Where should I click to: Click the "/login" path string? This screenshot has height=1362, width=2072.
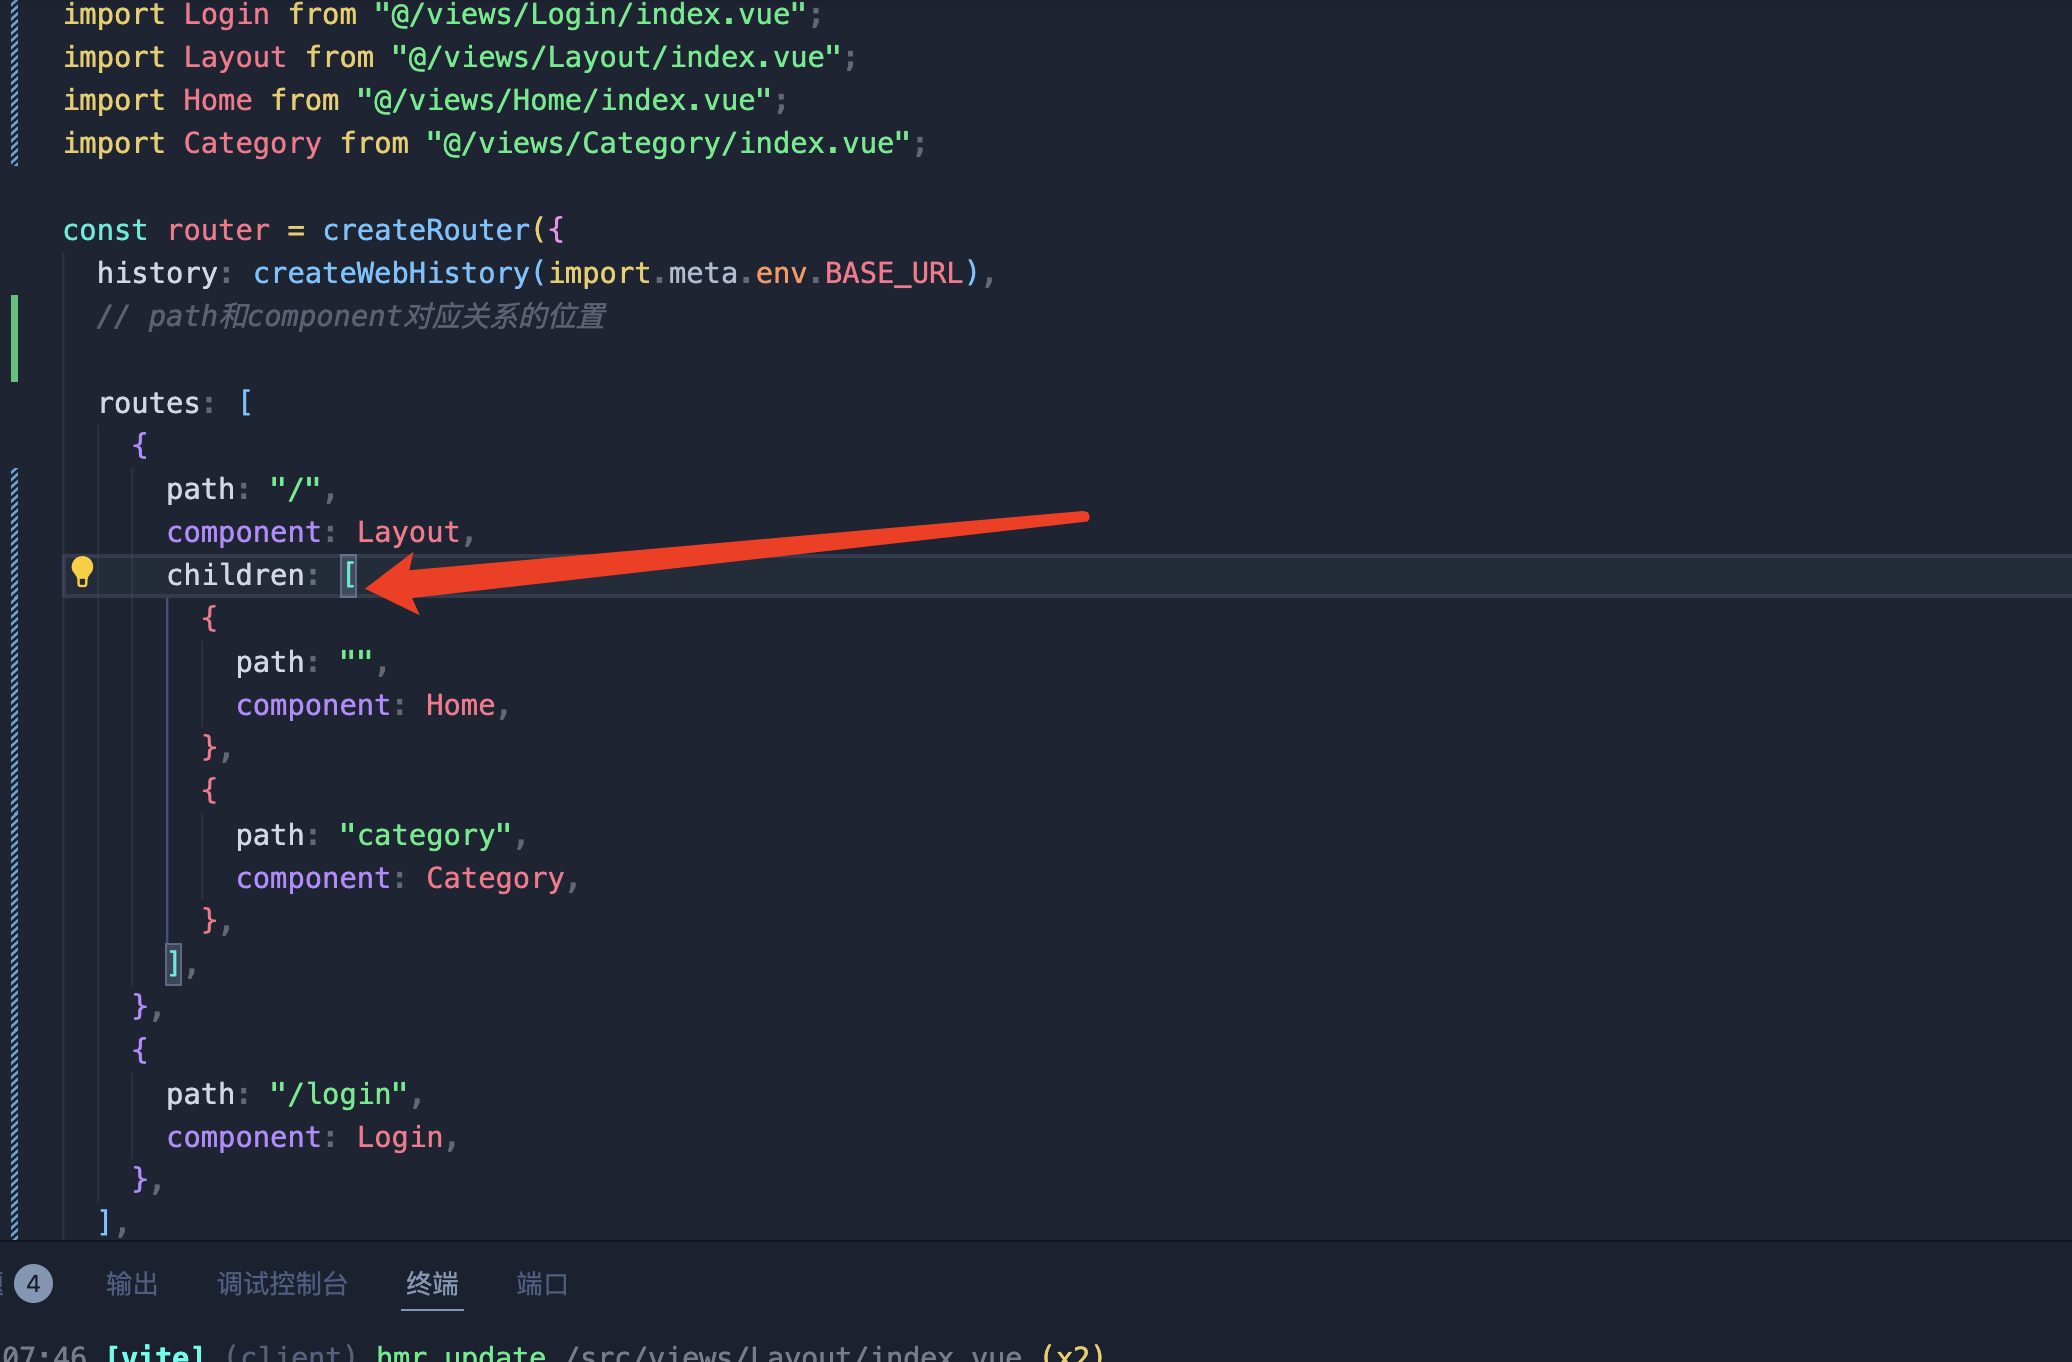[x=339, y=1095]
